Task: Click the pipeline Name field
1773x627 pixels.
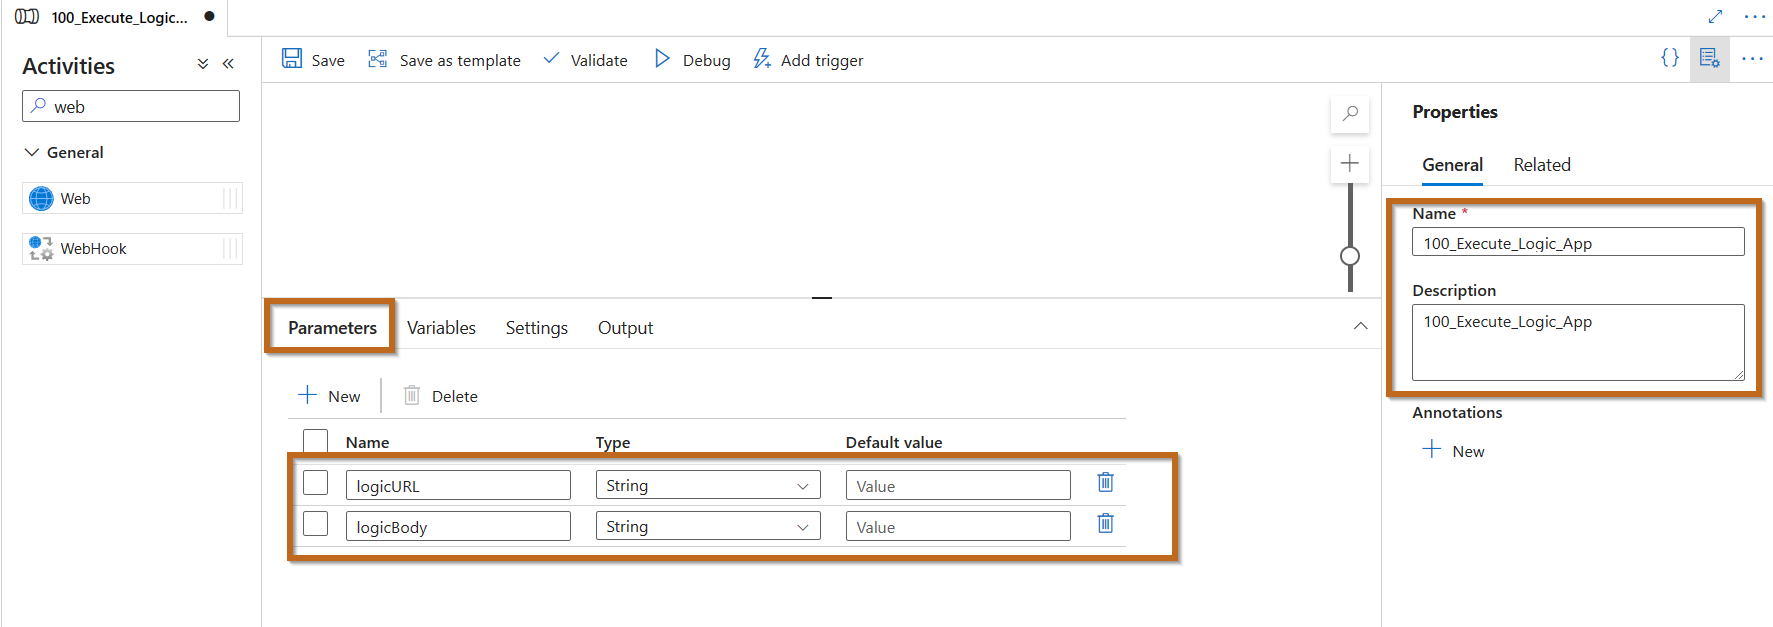Action: (x=1578, y=242)
